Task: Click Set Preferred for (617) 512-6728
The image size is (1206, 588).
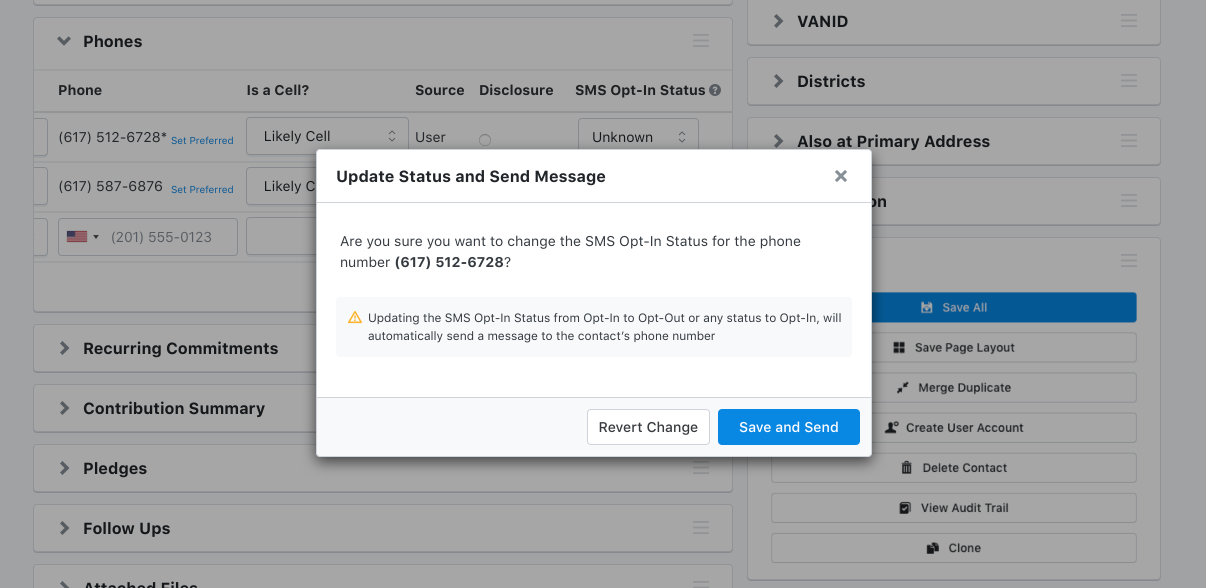Action: coord(202,140)
